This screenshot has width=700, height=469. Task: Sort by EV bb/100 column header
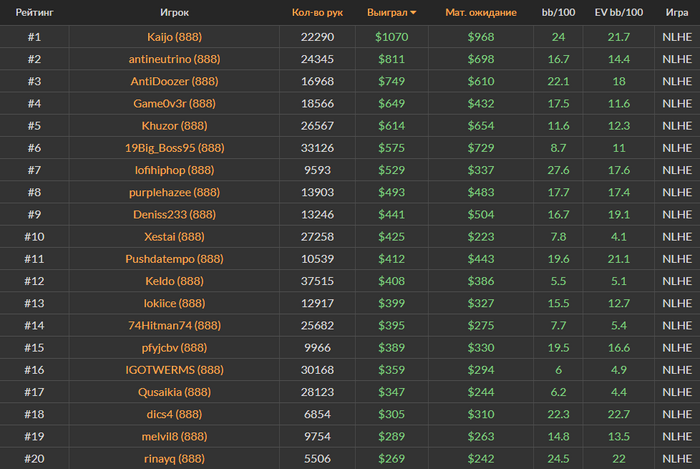[x=619, y=13]
